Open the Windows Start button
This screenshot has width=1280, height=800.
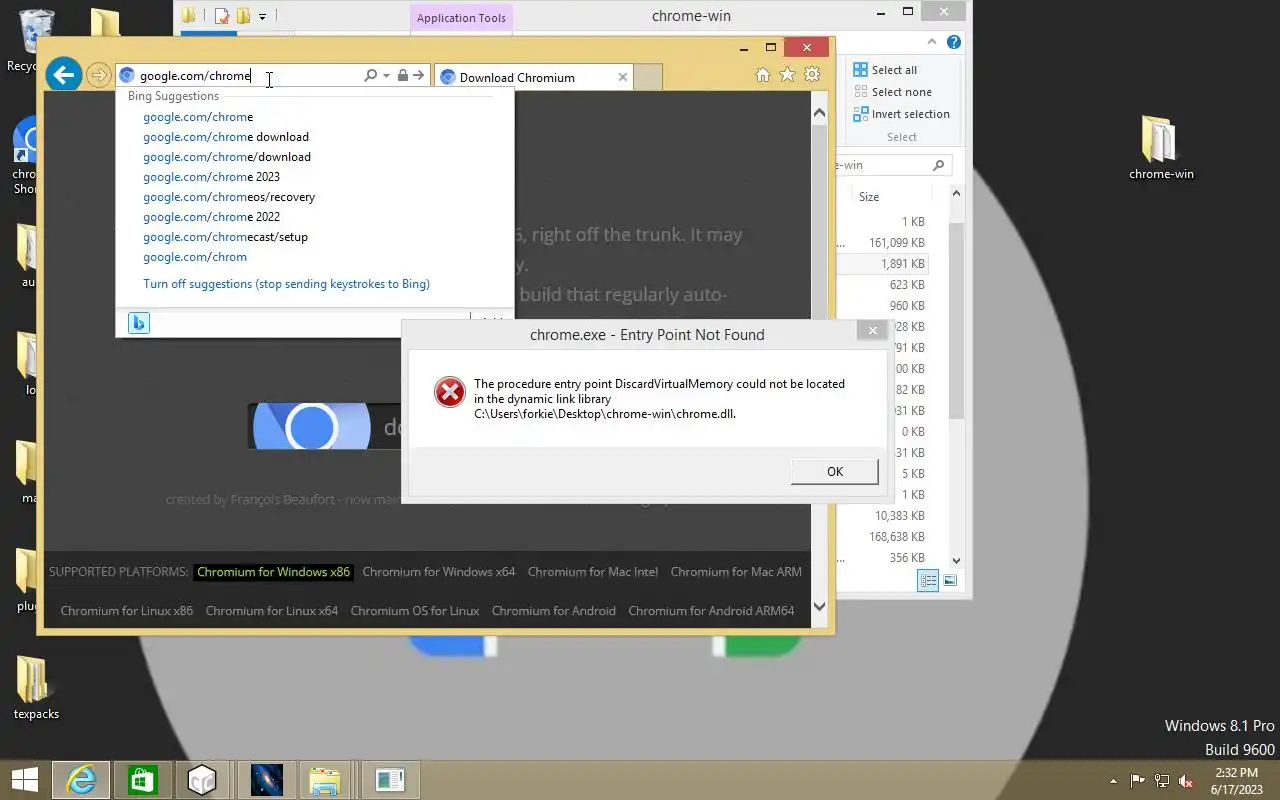[24, 780]
